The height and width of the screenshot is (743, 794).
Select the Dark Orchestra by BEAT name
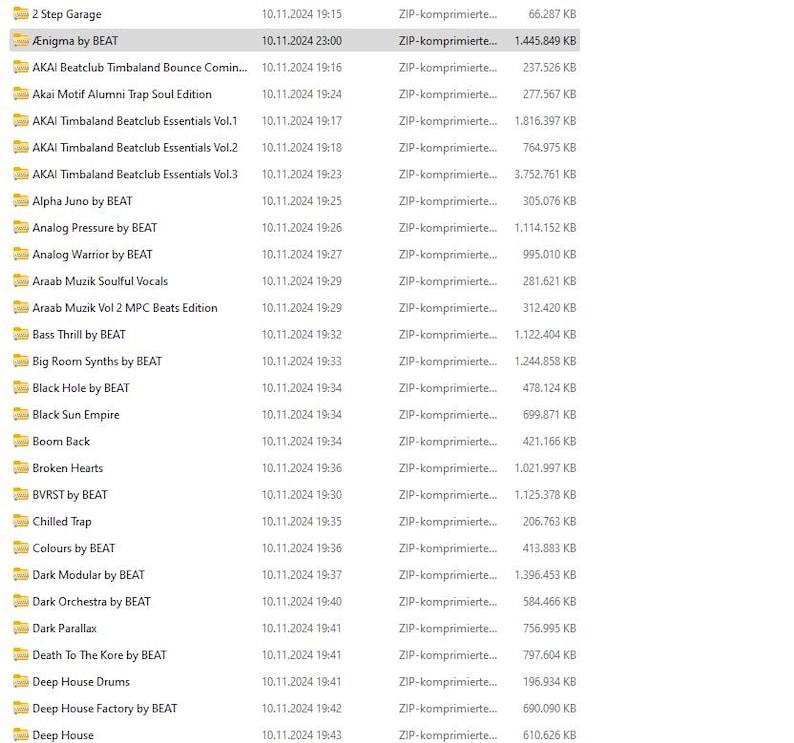tap(91, 602)
